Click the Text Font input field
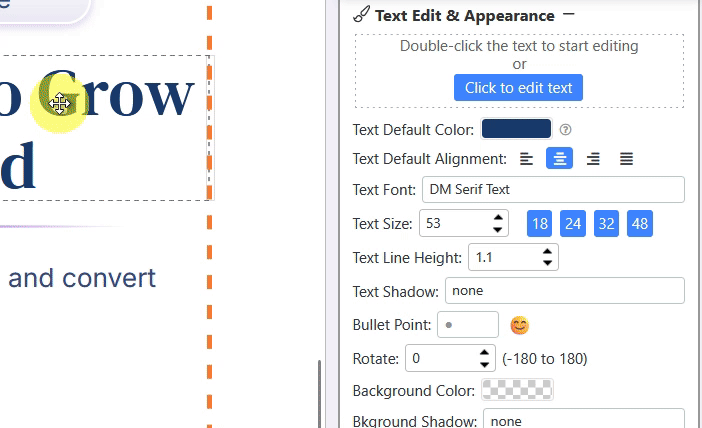 click(x=553, y=190)
